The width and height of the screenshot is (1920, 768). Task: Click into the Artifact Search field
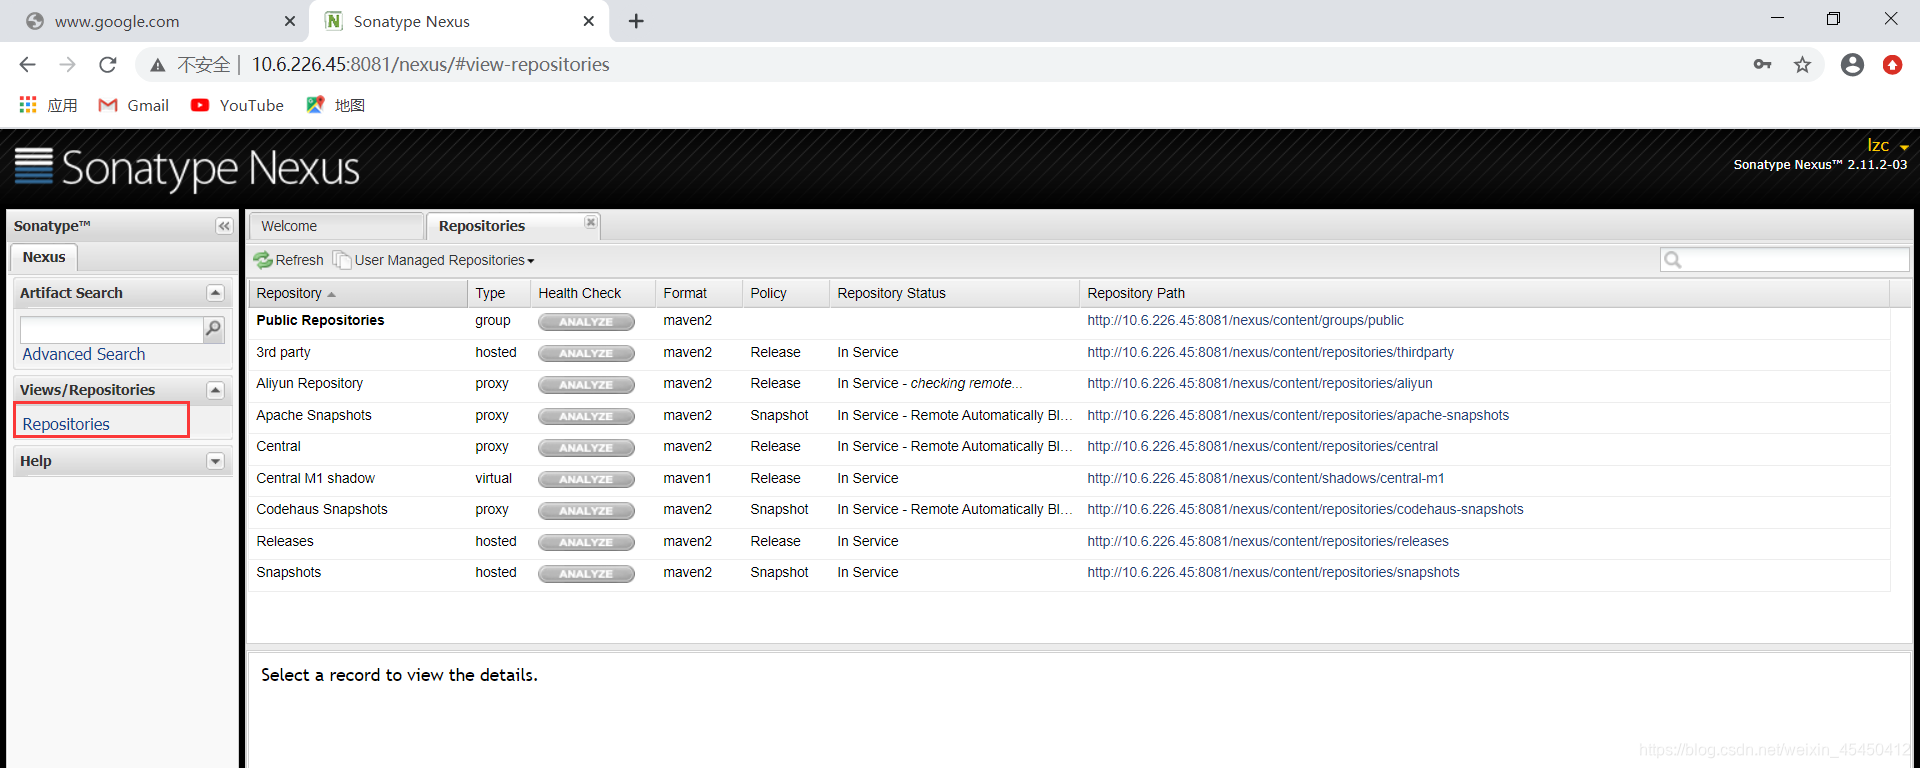click(x=111, y=329)
